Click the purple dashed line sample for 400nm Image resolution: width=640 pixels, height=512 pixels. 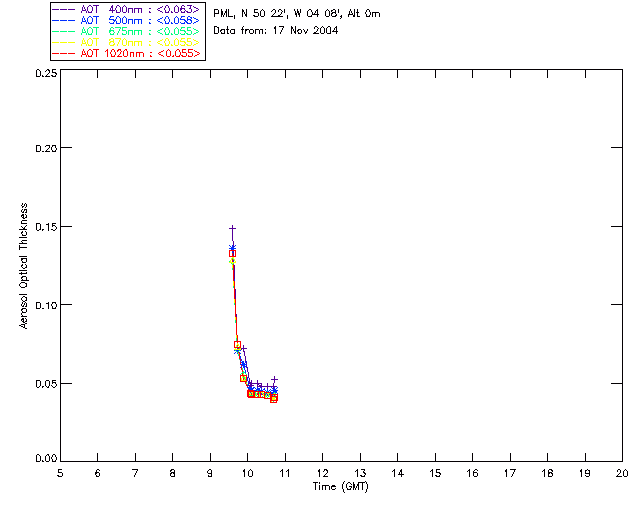pos(64,9)
